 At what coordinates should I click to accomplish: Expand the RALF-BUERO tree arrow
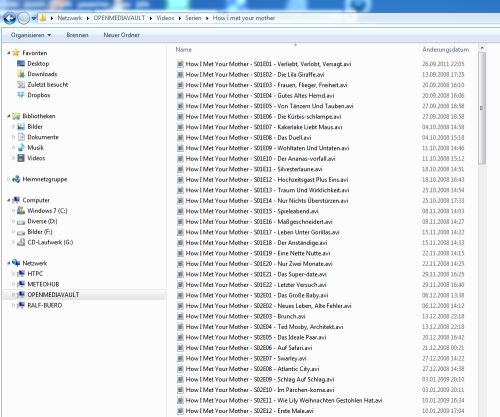[14, 305]
